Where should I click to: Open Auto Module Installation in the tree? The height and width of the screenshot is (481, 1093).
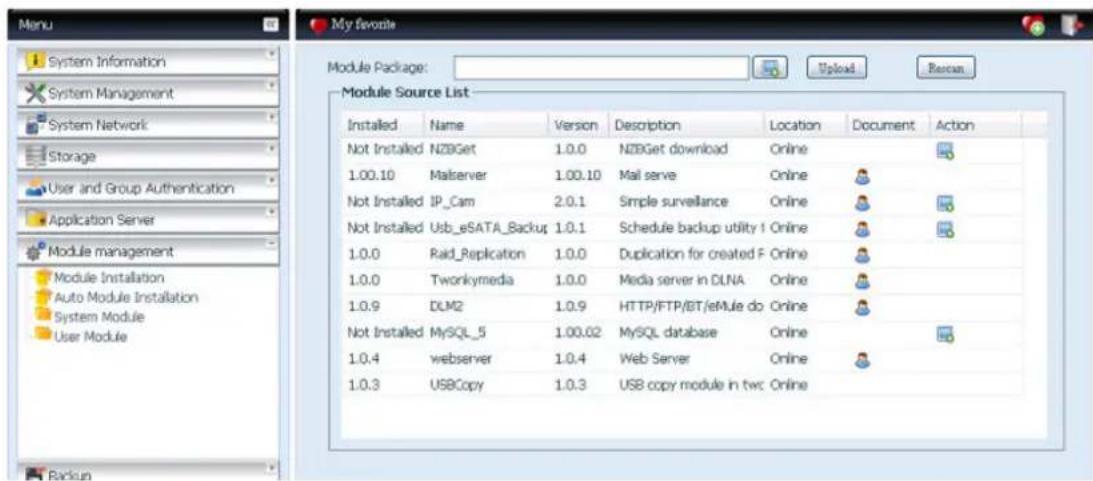tap(125, 297)
